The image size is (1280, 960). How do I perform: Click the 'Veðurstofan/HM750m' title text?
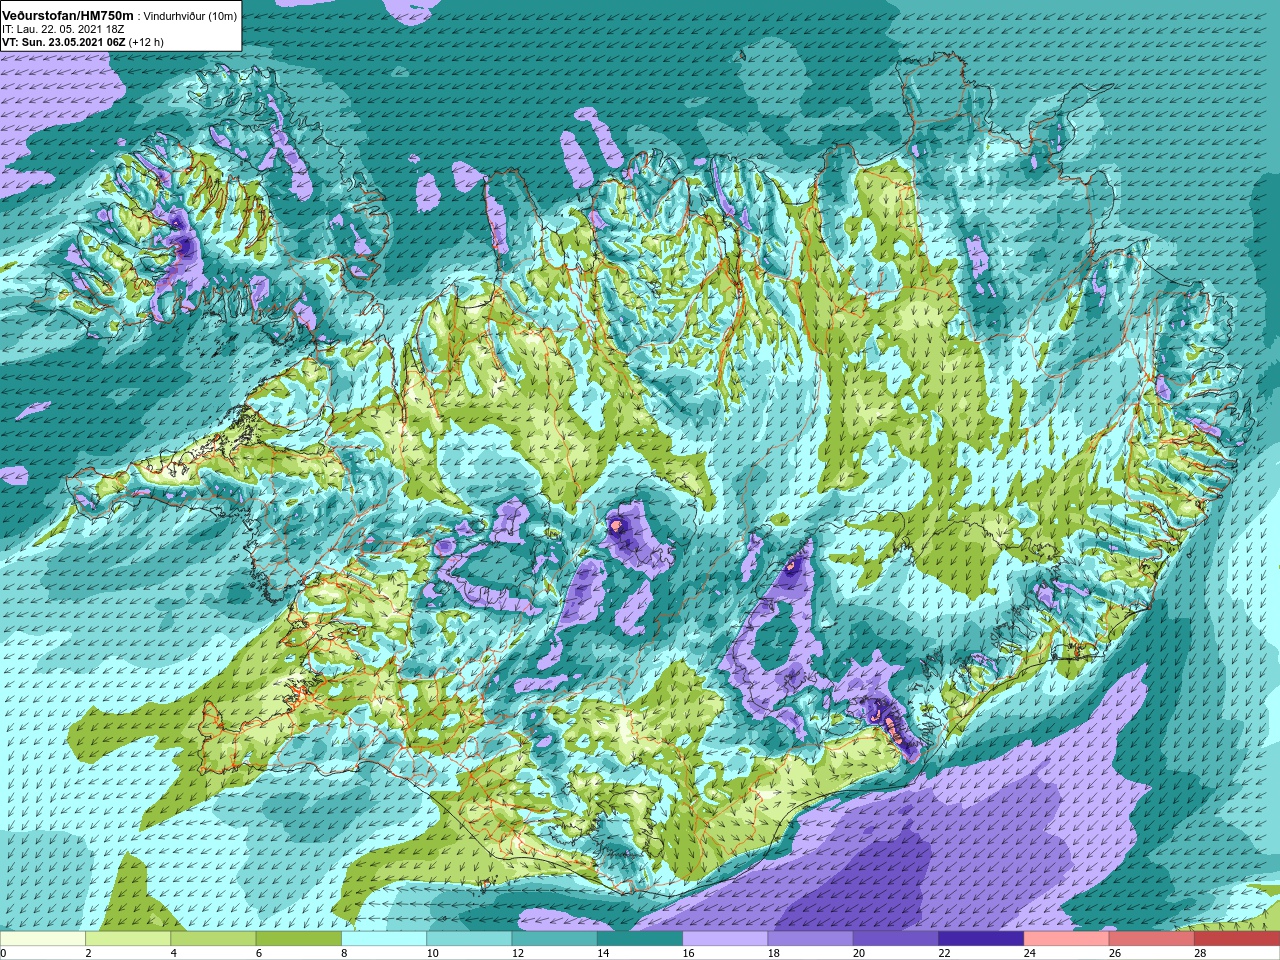[67, 16]
